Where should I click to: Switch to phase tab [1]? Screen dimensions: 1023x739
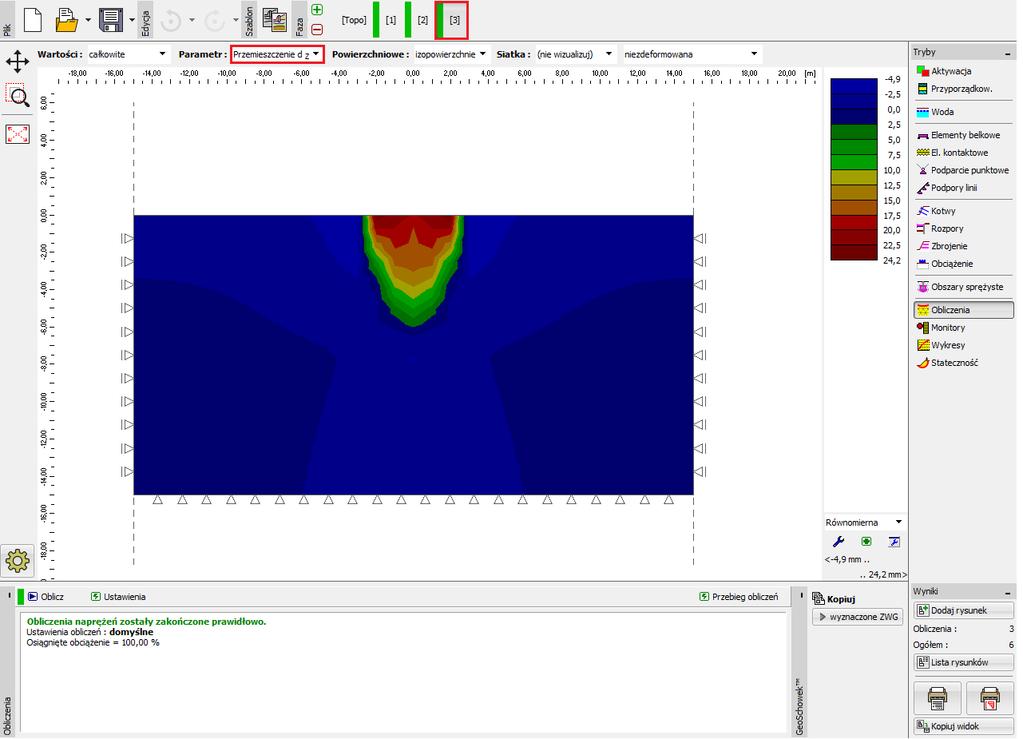(391, 20)
